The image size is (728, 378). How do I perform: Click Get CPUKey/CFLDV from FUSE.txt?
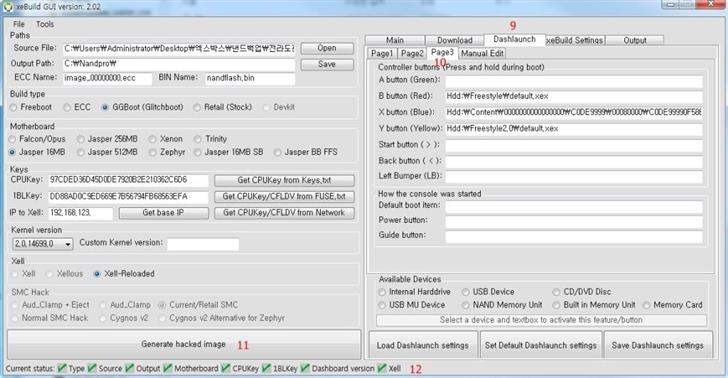(x=284, y=196)
